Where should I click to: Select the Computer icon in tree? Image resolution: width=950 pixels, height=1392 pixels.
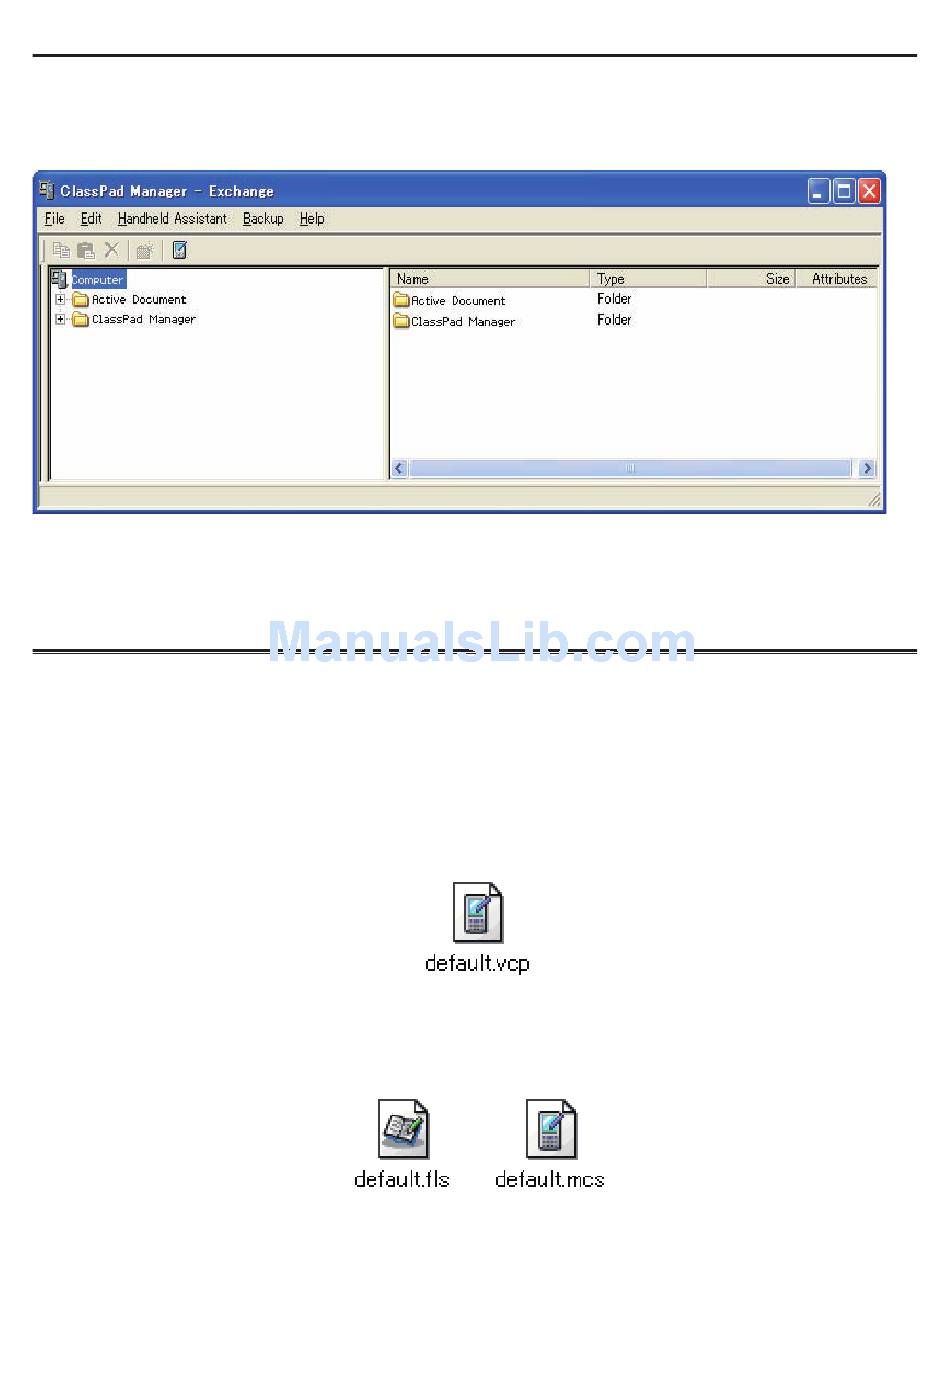pyautogui.click(x=59, y=279)
